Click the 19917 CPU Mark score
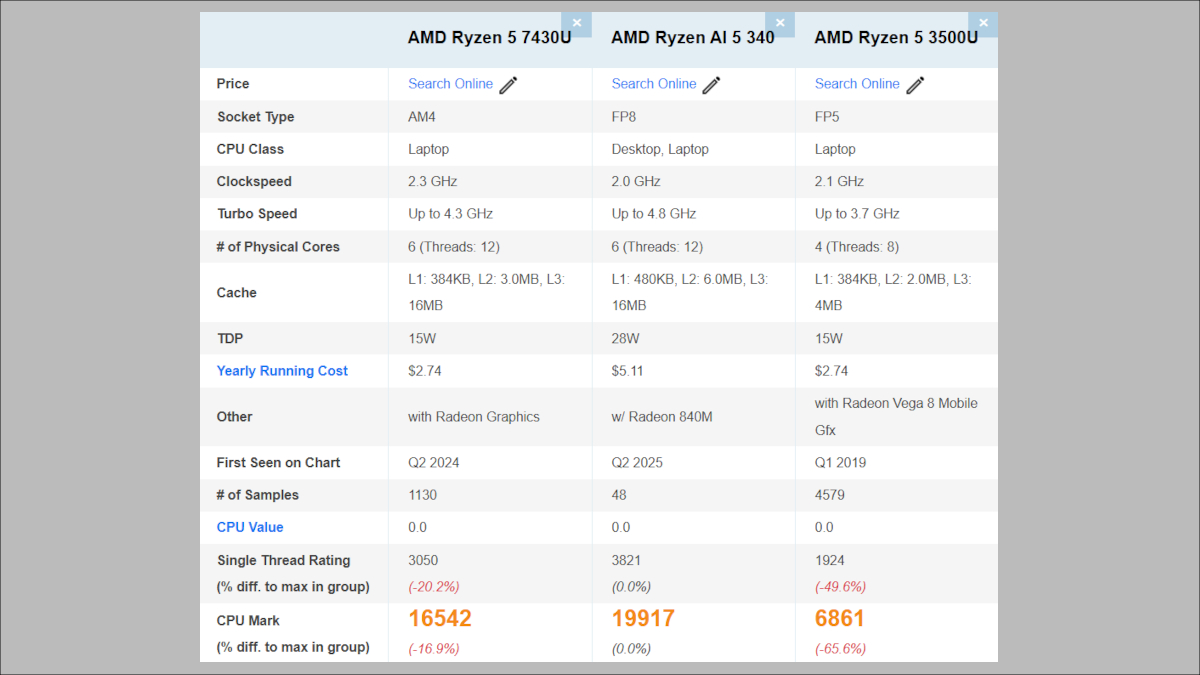Viewport: 1200px width, 675px height. point(643,619)
